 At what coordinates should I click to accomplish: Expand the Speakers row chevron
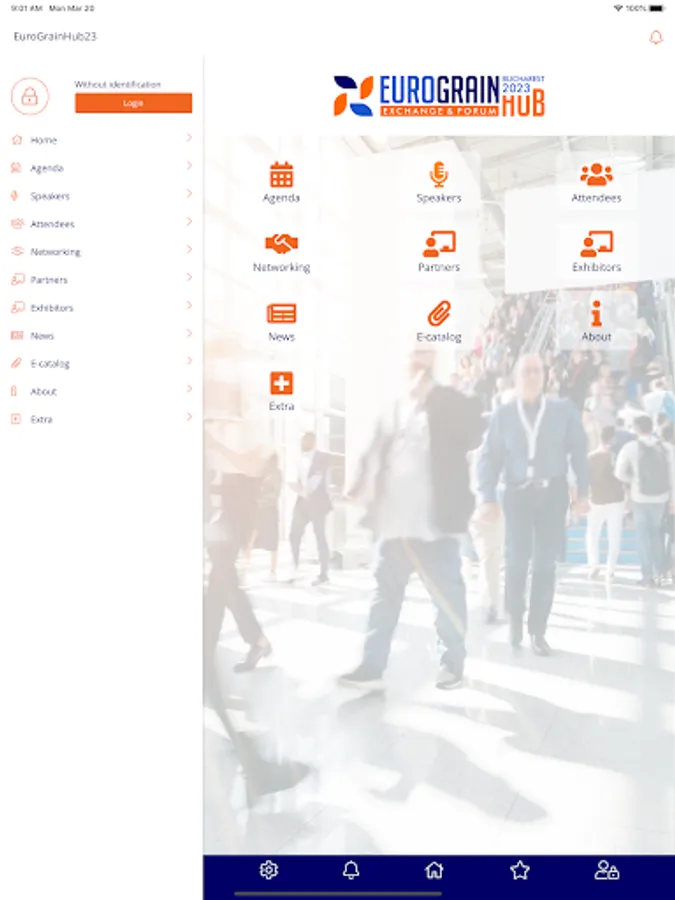(189, 193)
